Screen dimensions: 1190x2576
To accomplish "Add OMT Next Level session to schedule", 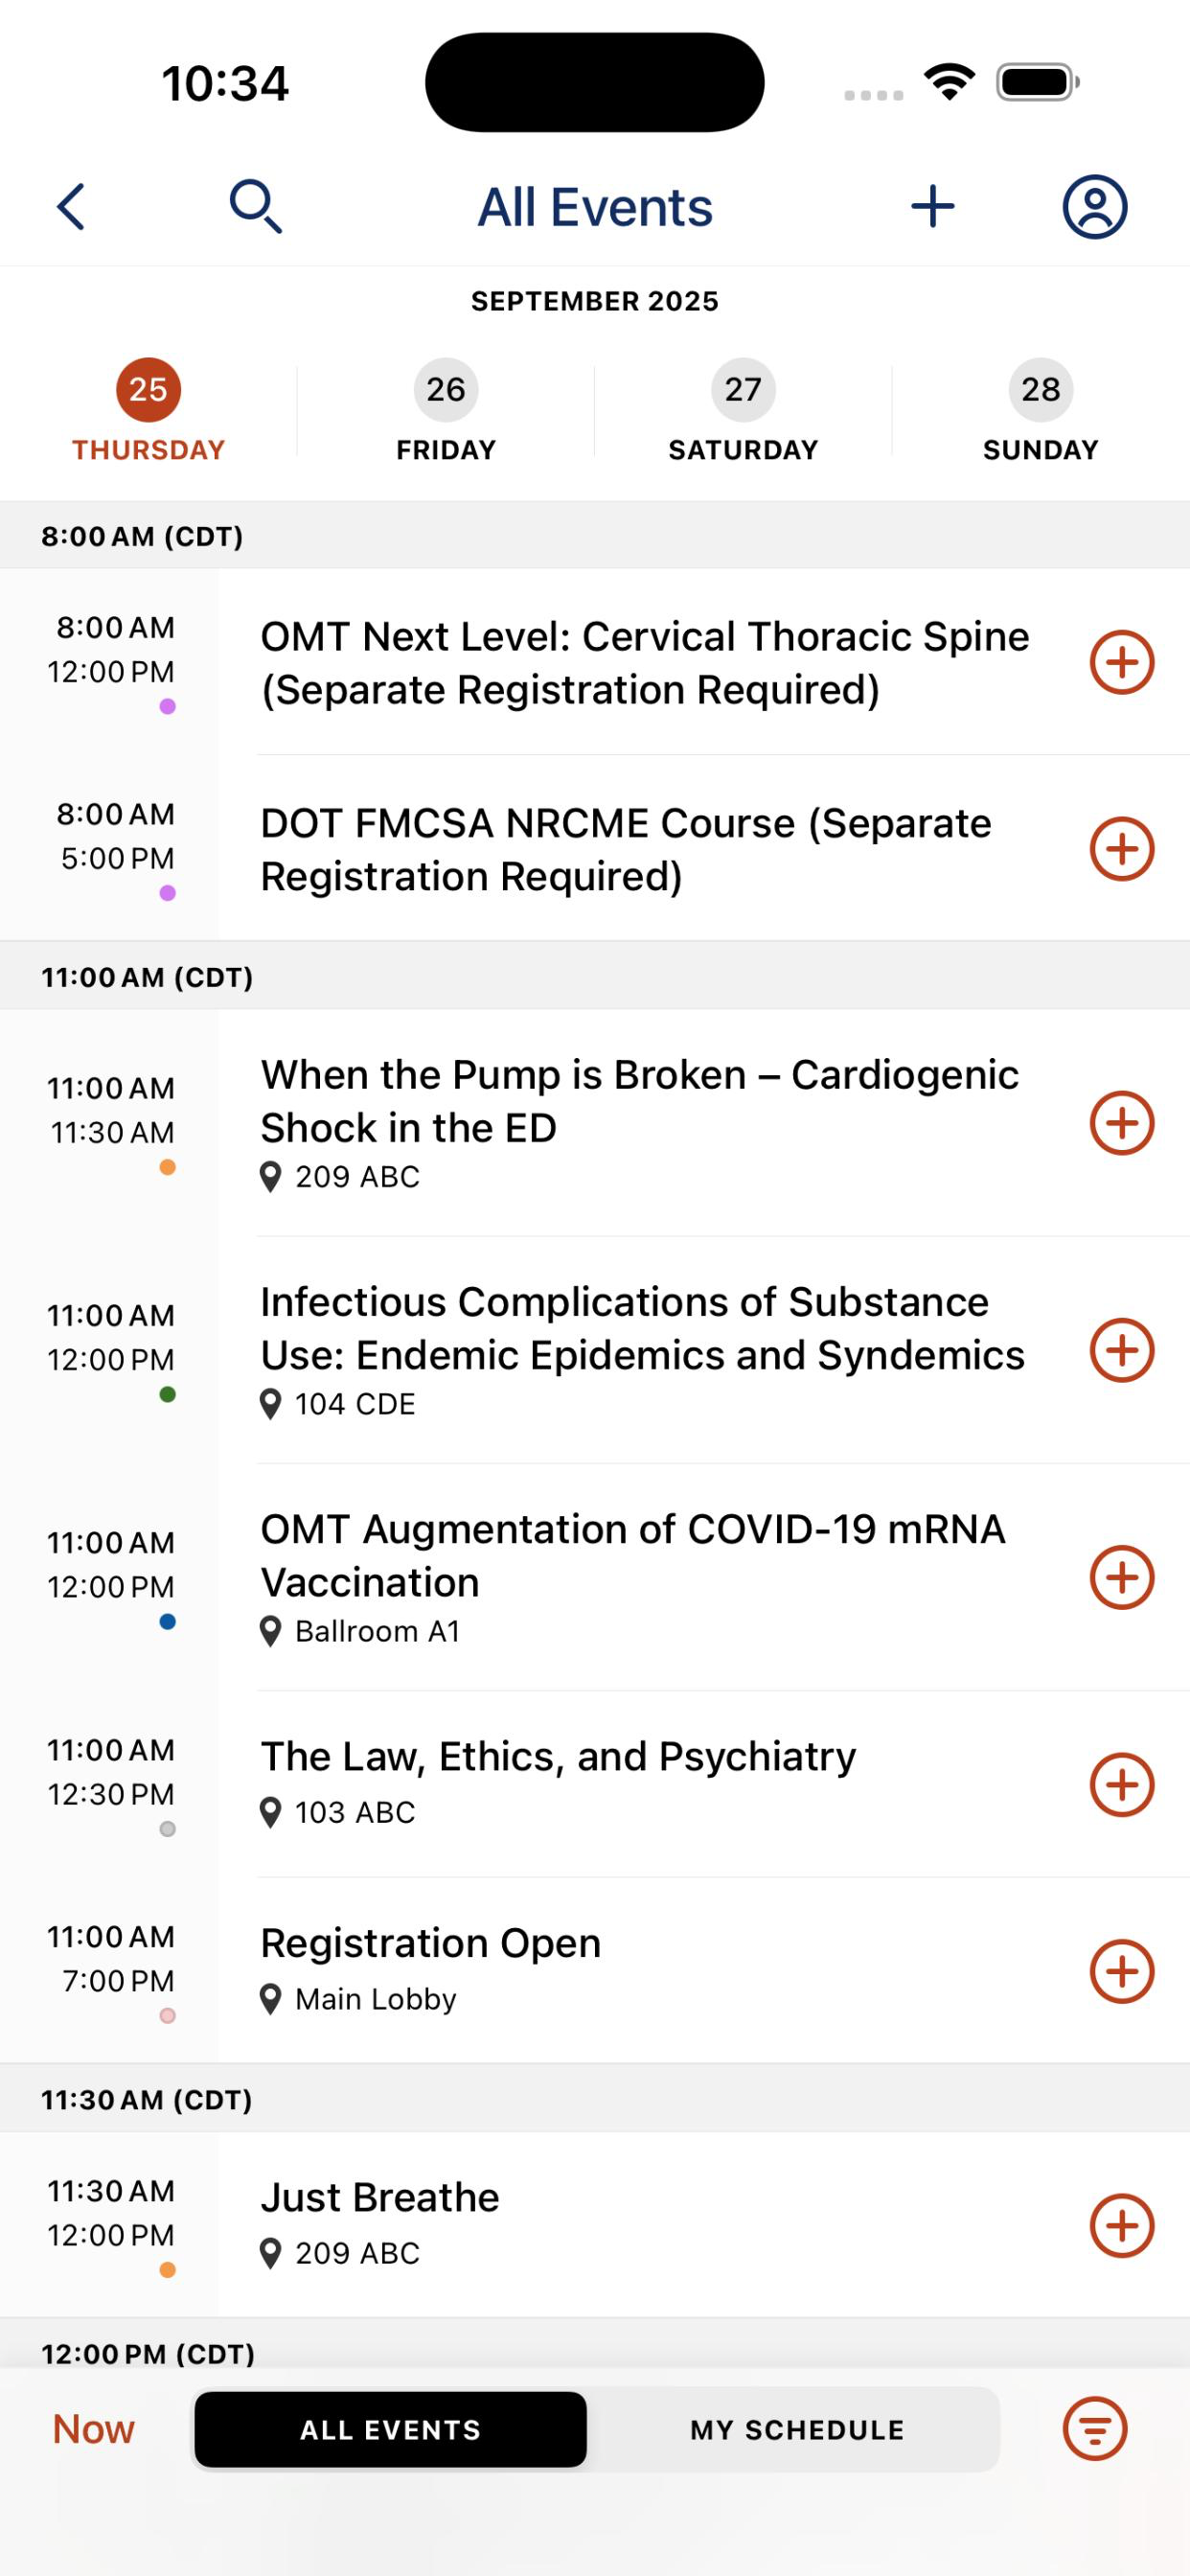I will [x=1122, y=662].
